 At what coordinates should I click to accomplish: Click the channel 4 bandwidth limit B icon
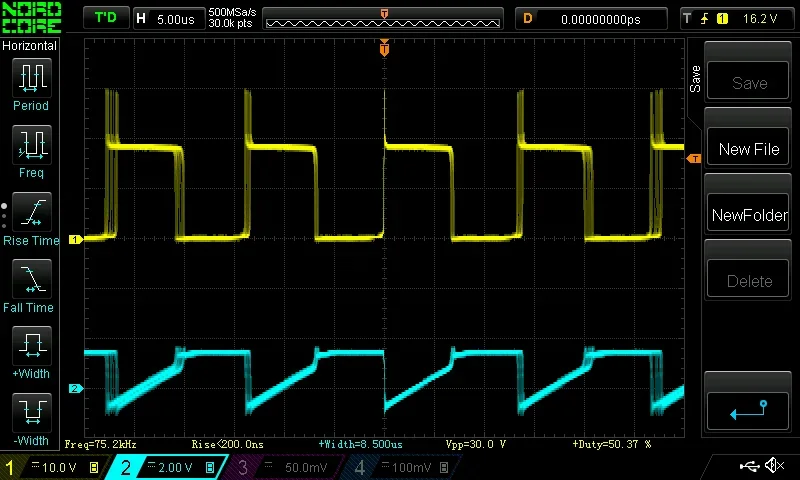pos(444,467)
